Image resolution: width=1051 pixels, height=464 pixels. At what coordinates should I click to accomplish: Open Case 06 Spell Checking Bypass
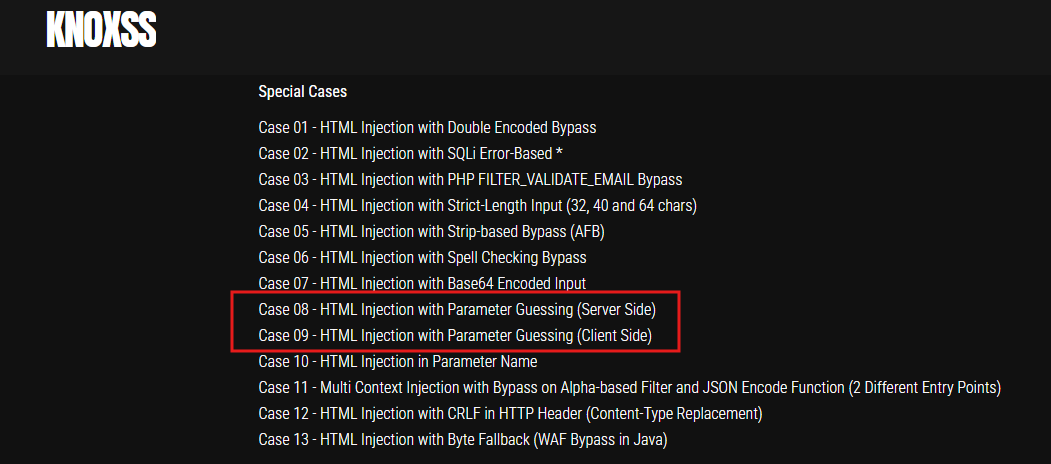coord(422,257)
